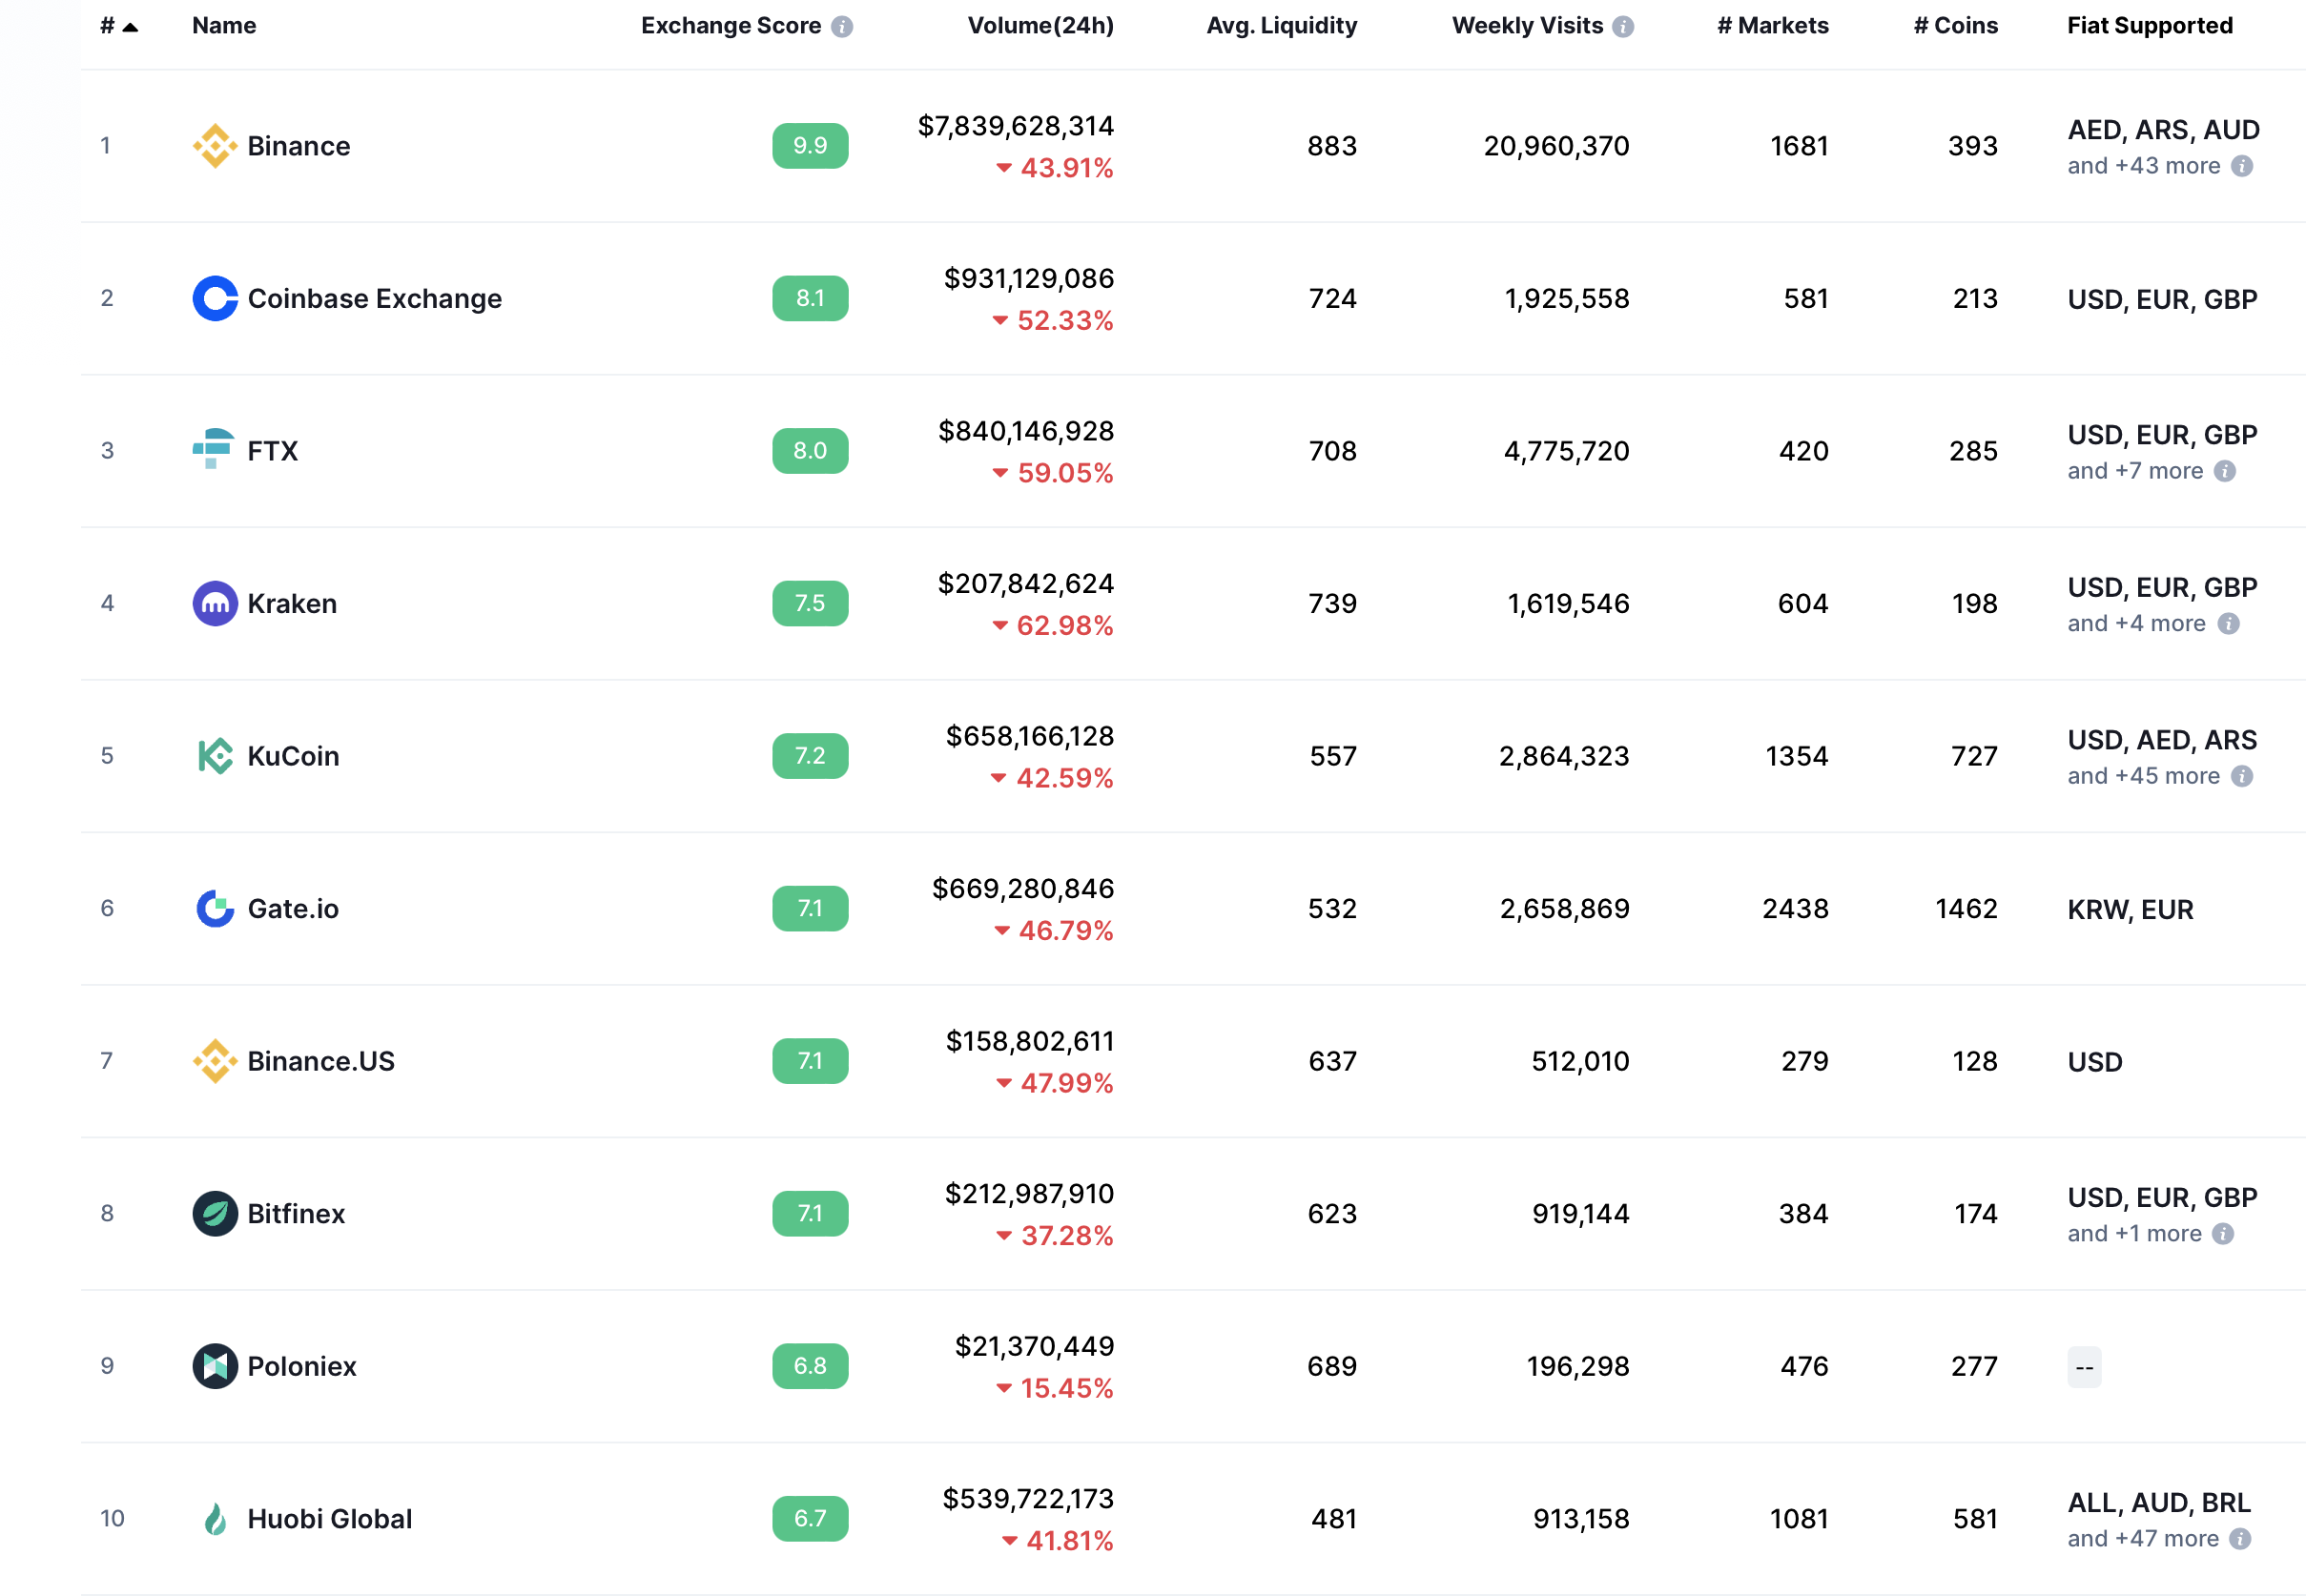Click Poloniex's 6.8 exchange score badge
The width and height of the screenshot is (2306, 1596).
[x=810, y=1366]
